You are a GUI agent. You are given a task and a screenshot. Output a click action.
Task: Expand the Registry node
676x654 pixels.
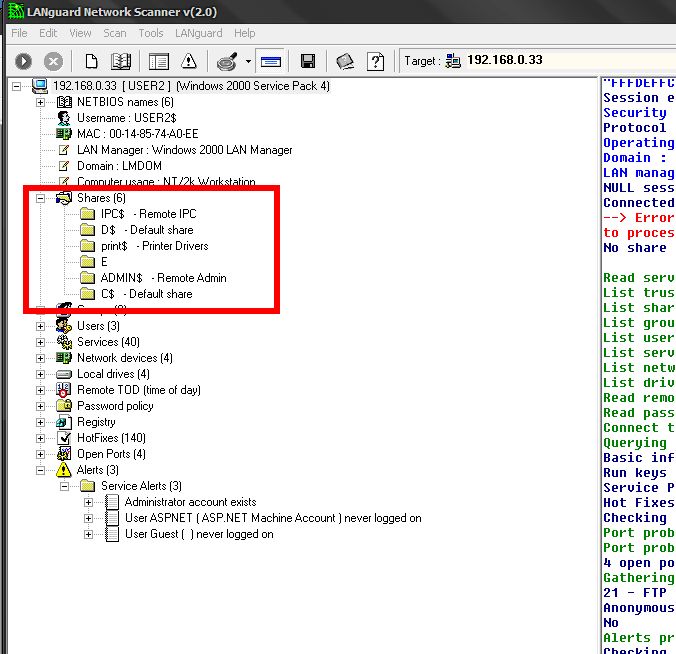41,422
